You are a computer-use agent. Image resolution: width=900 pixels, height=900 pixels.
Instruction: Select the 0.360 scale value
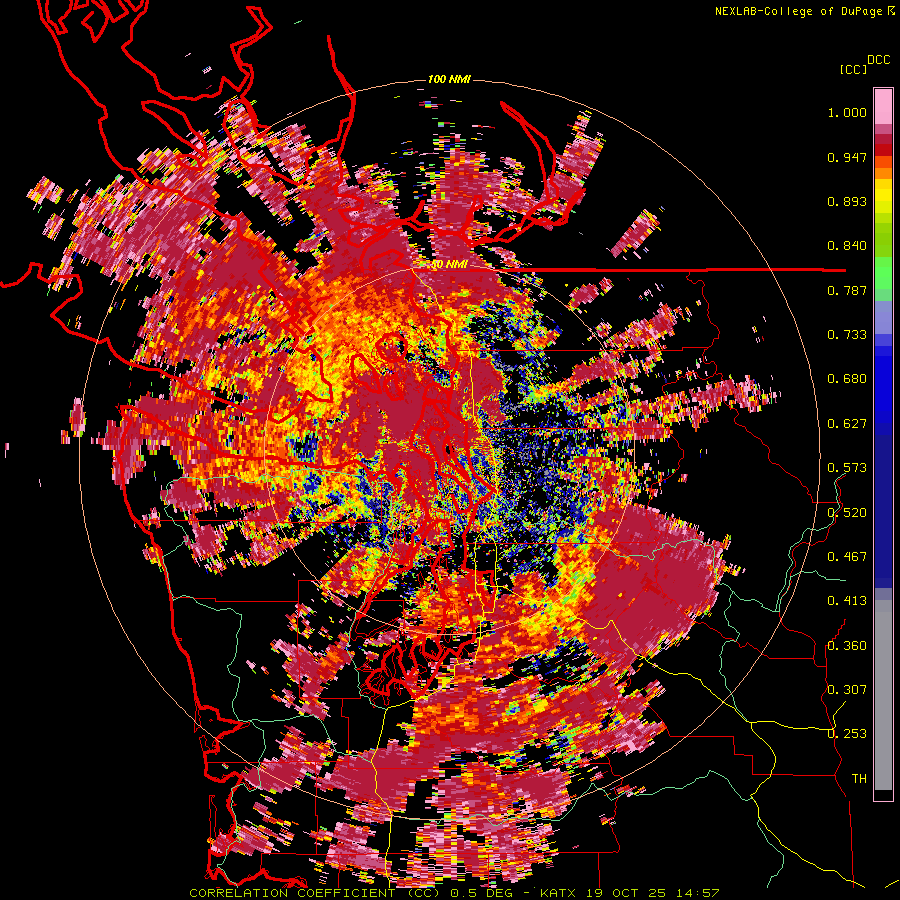[x=847, y=646]
